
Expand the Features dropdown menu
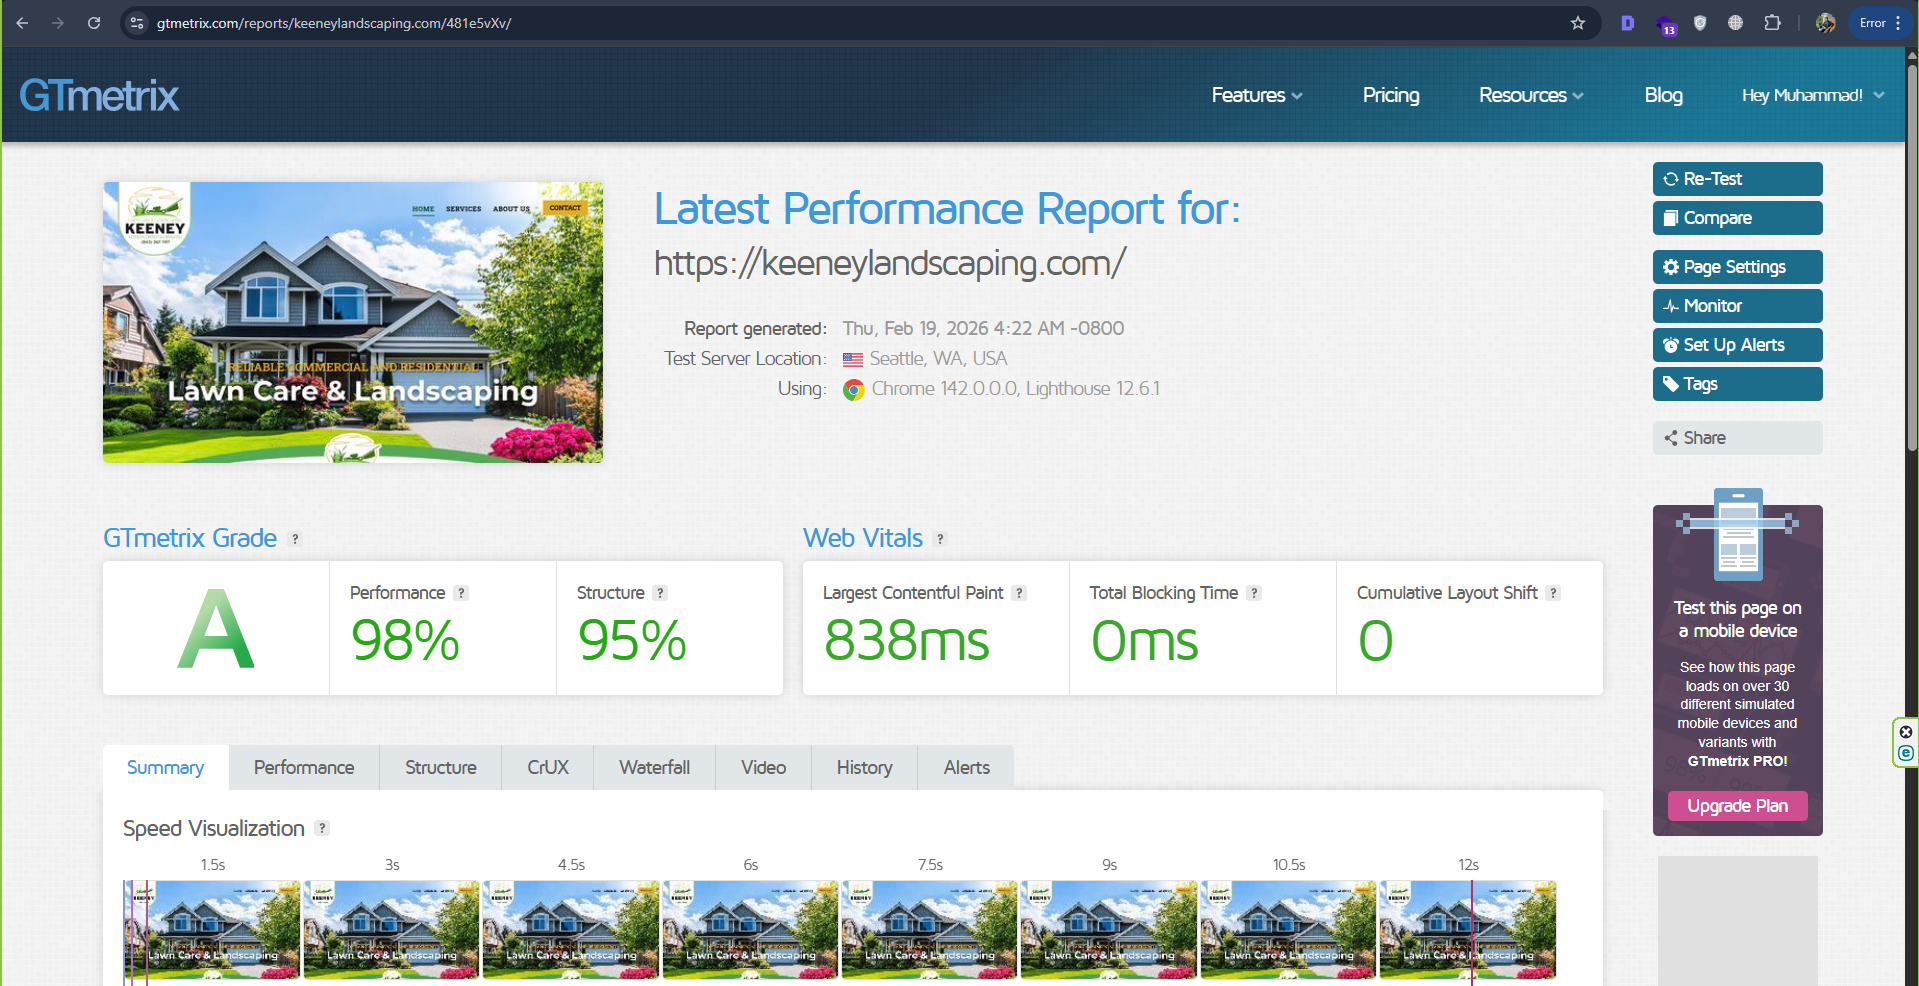[x=1256, y=95]
